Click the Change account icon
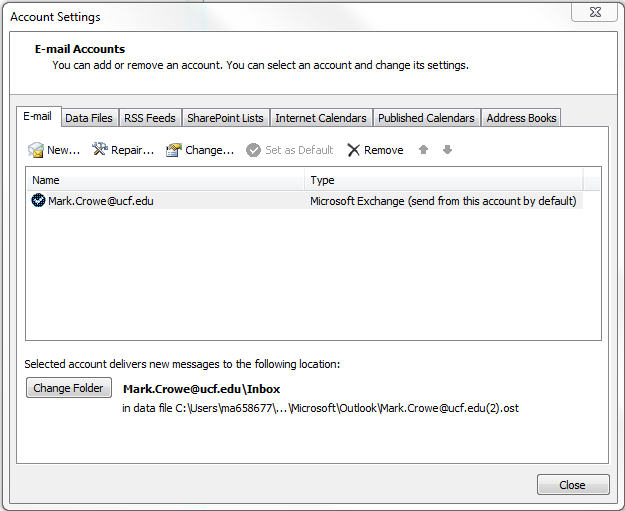 click(x=174, y=150)
